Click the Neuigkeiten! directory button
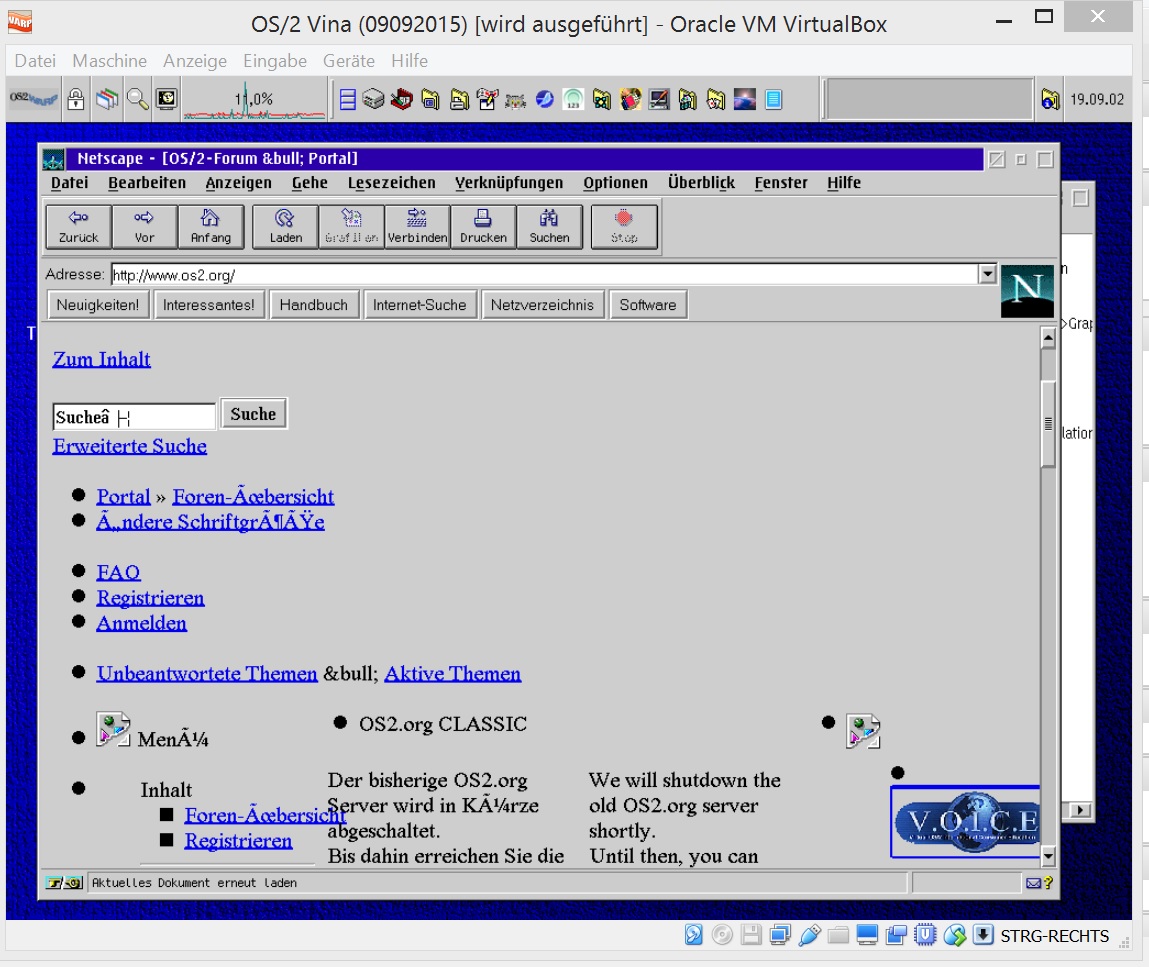Screen dimensions: 1149x967 (x=97, y=305)
